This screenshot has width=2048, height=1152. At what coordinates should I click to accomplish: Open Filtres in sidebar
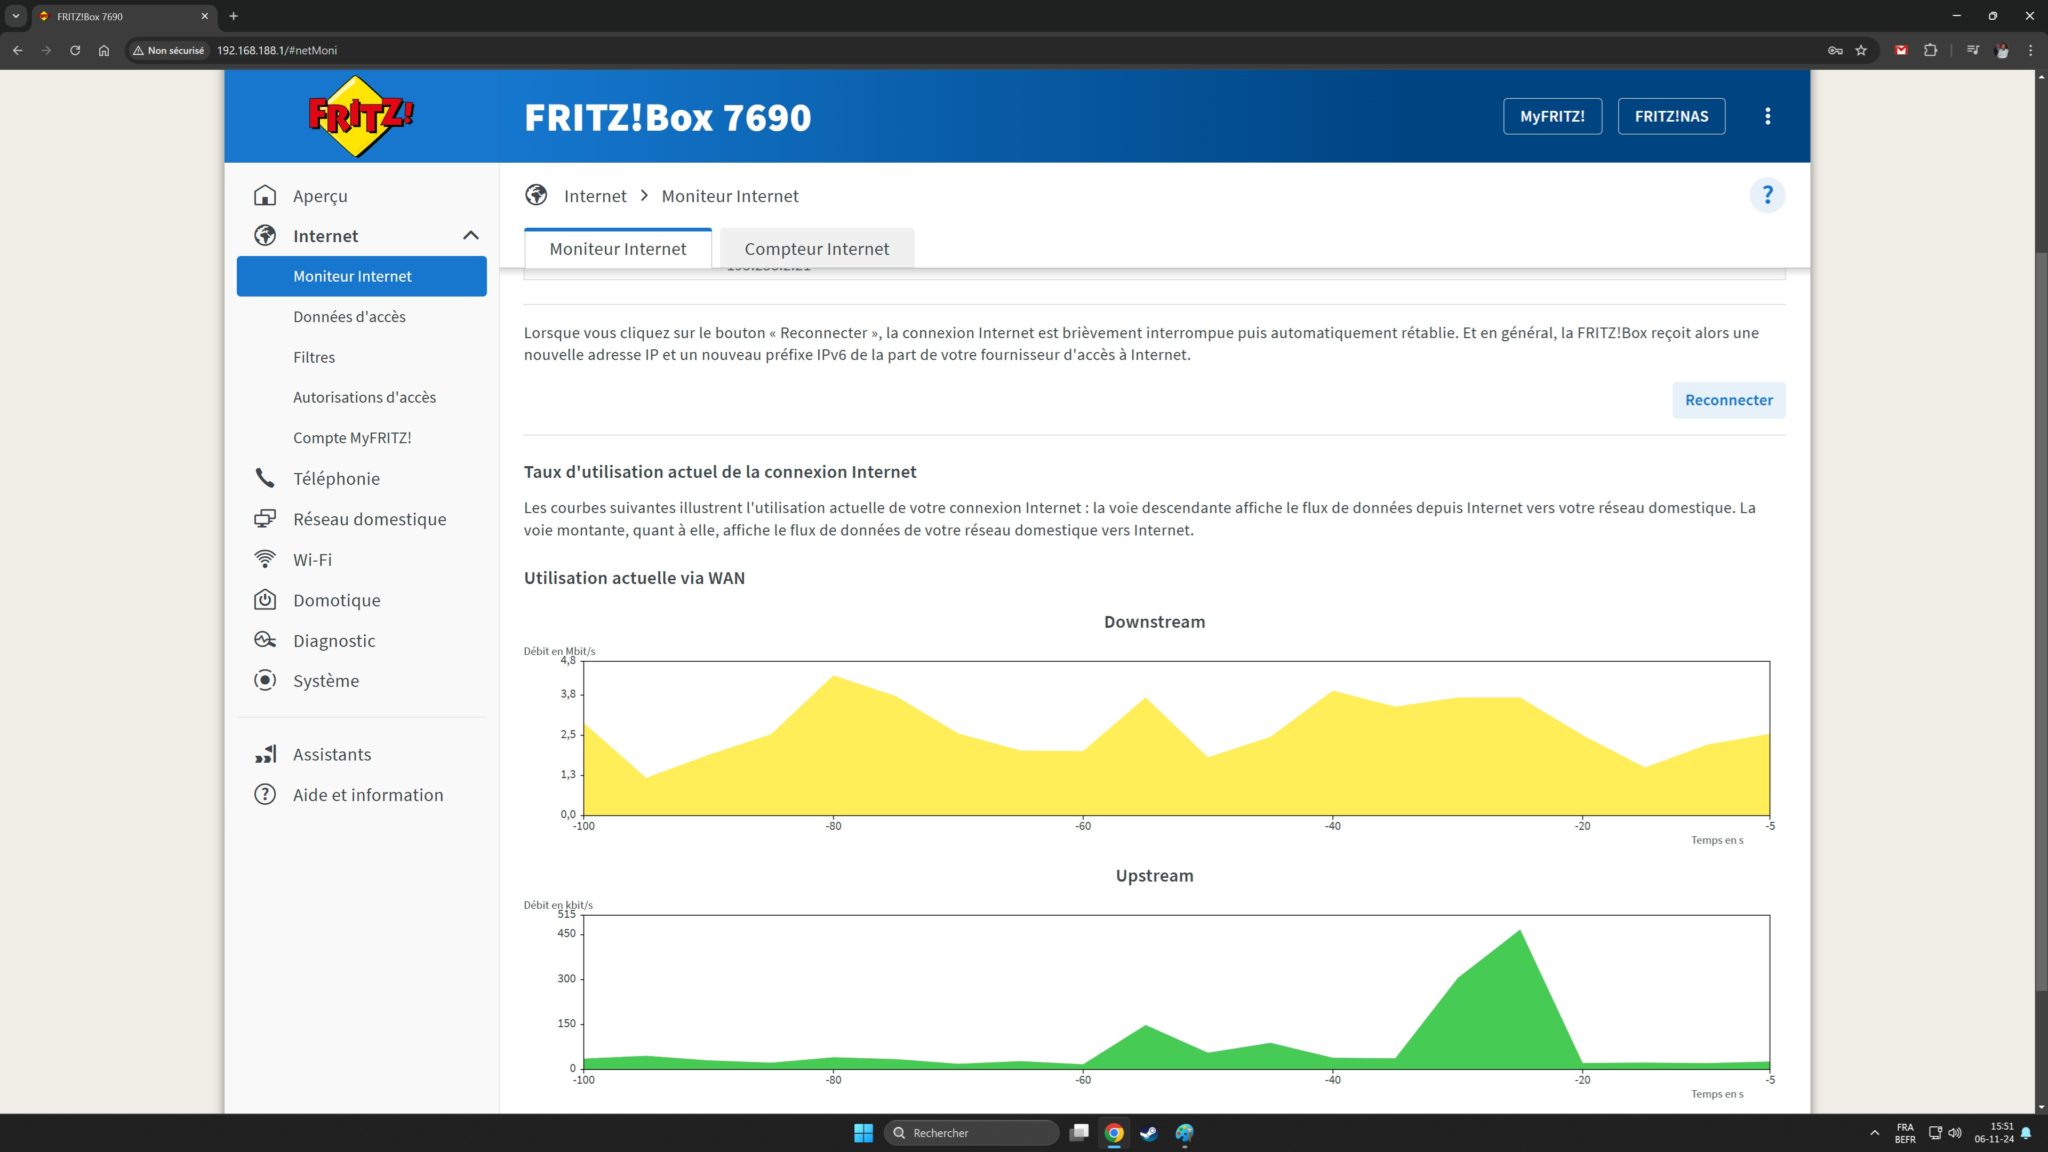click(314, 357)
